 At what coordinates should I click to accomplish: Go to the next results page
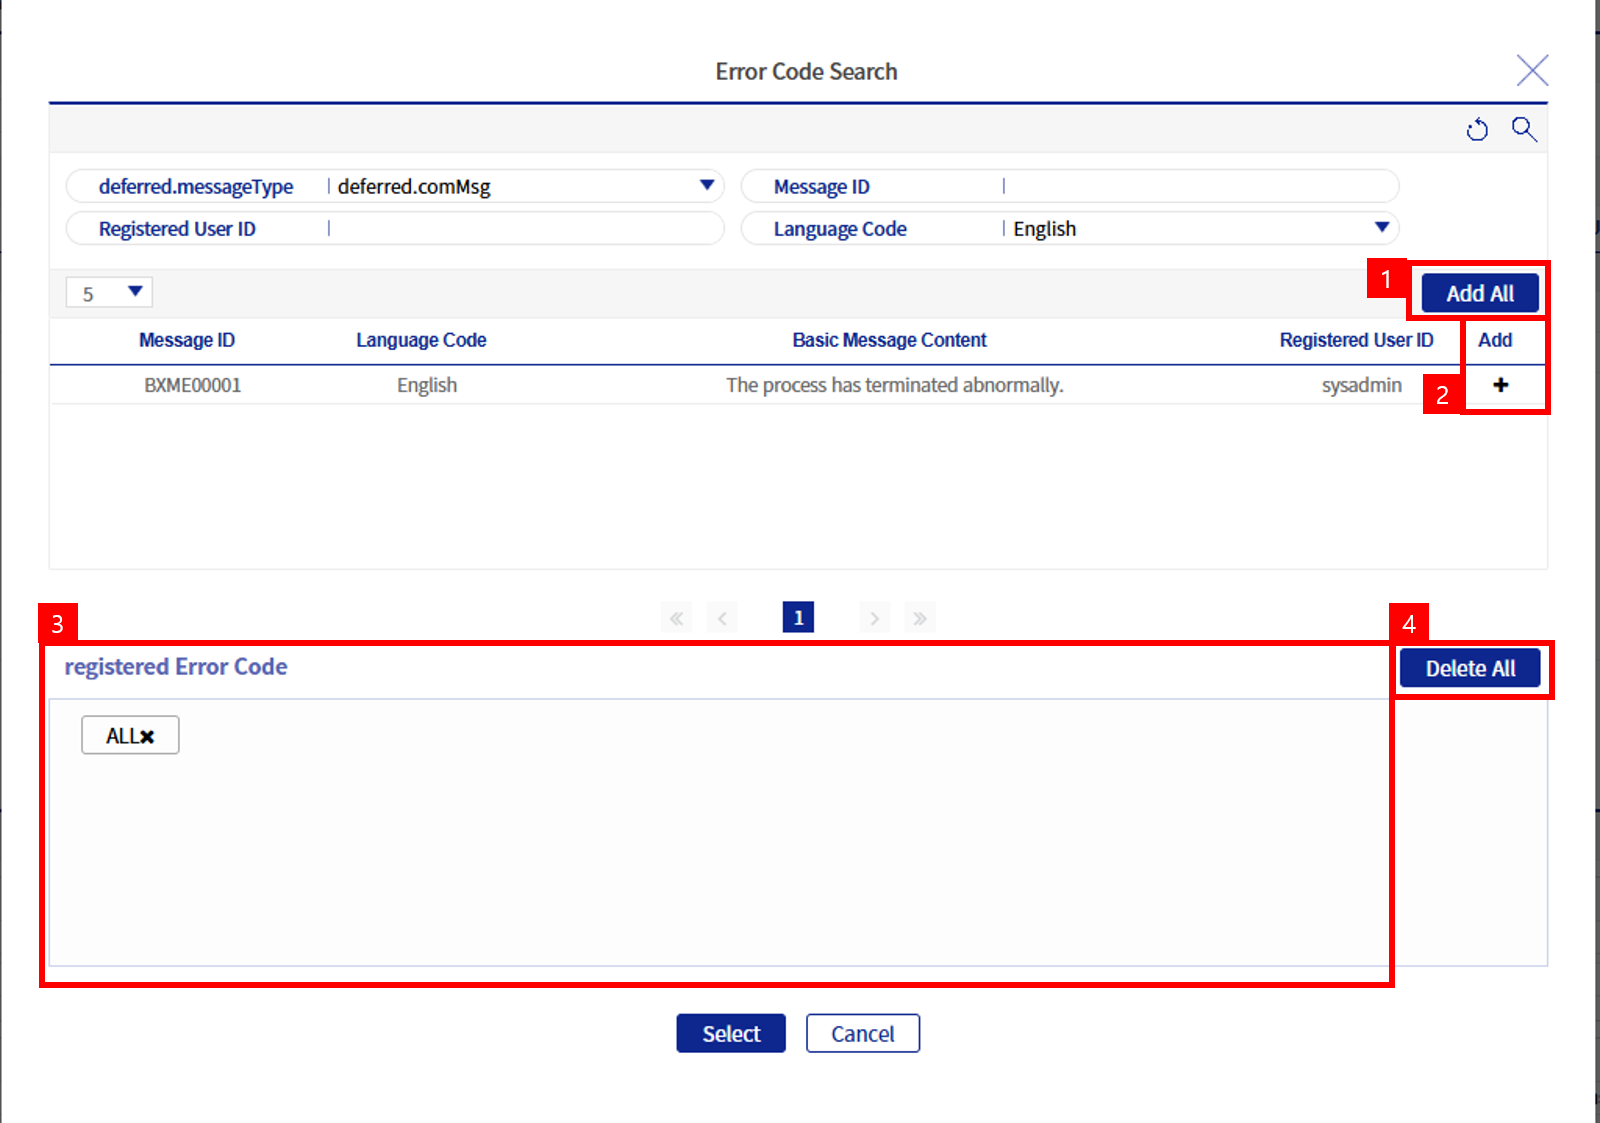[x=874, y=618]
